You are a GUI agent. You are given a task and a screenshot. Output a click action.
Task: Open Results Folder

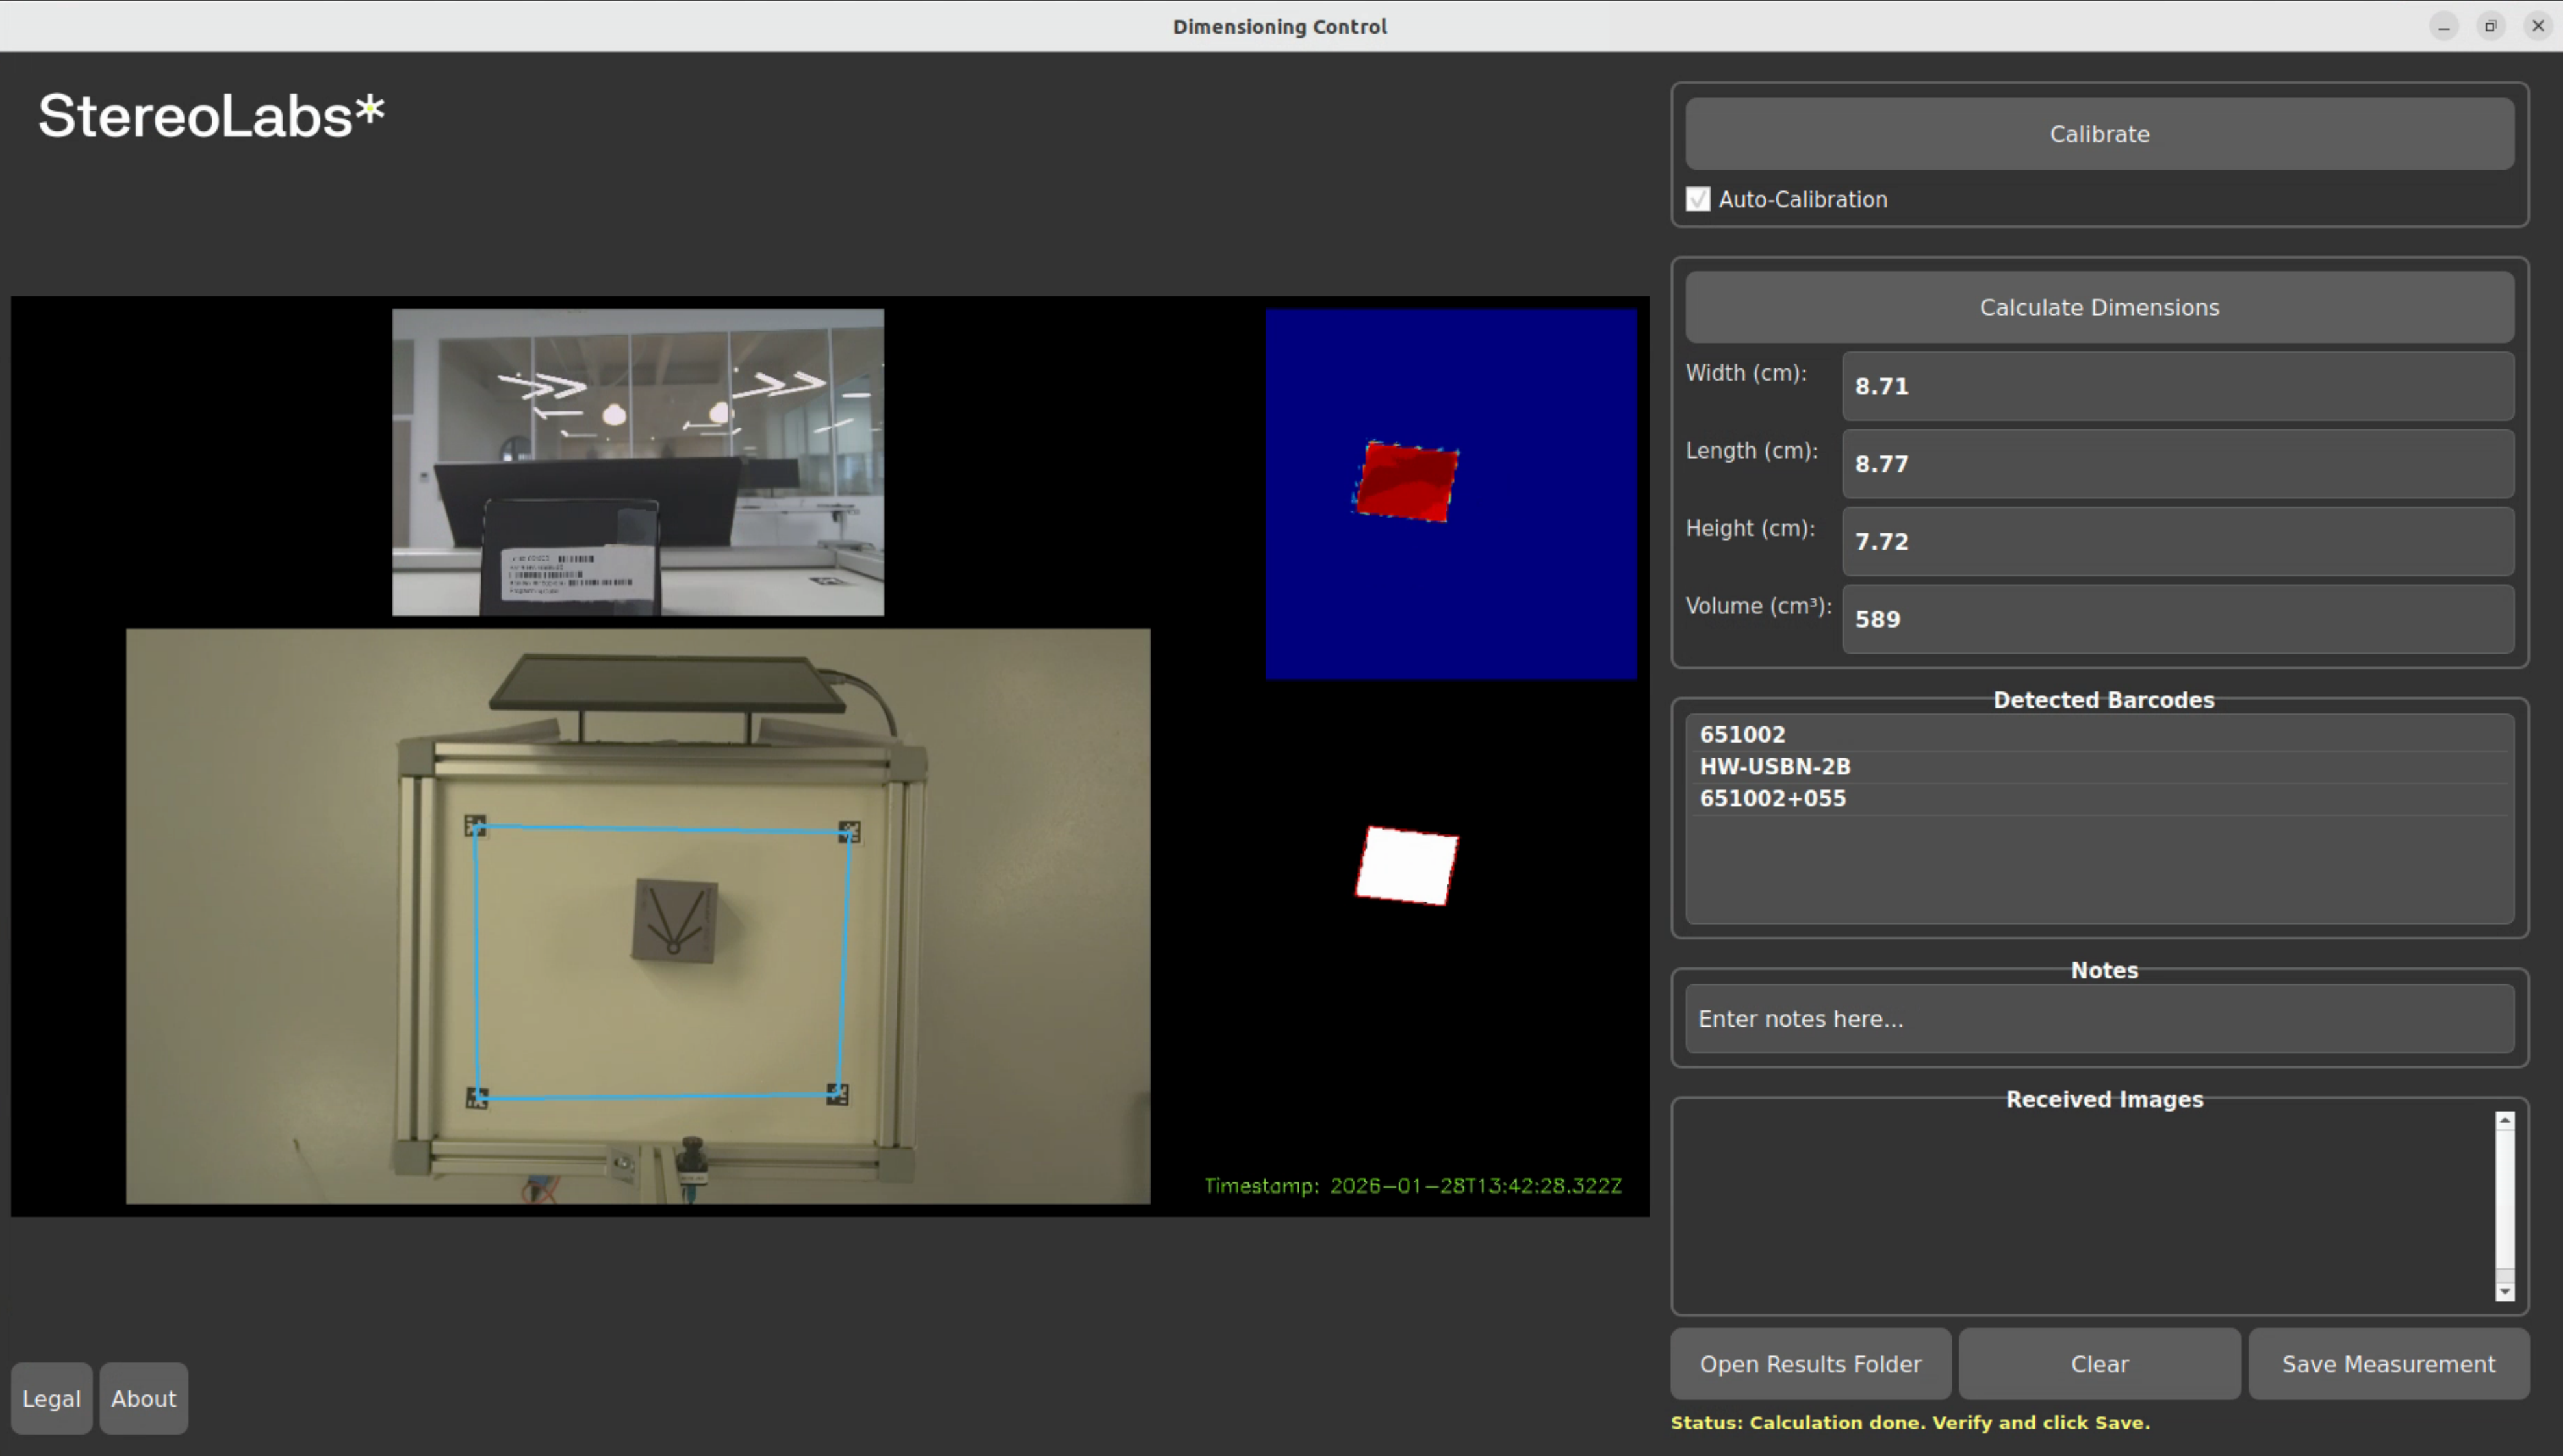[x=1810, y=1364]
